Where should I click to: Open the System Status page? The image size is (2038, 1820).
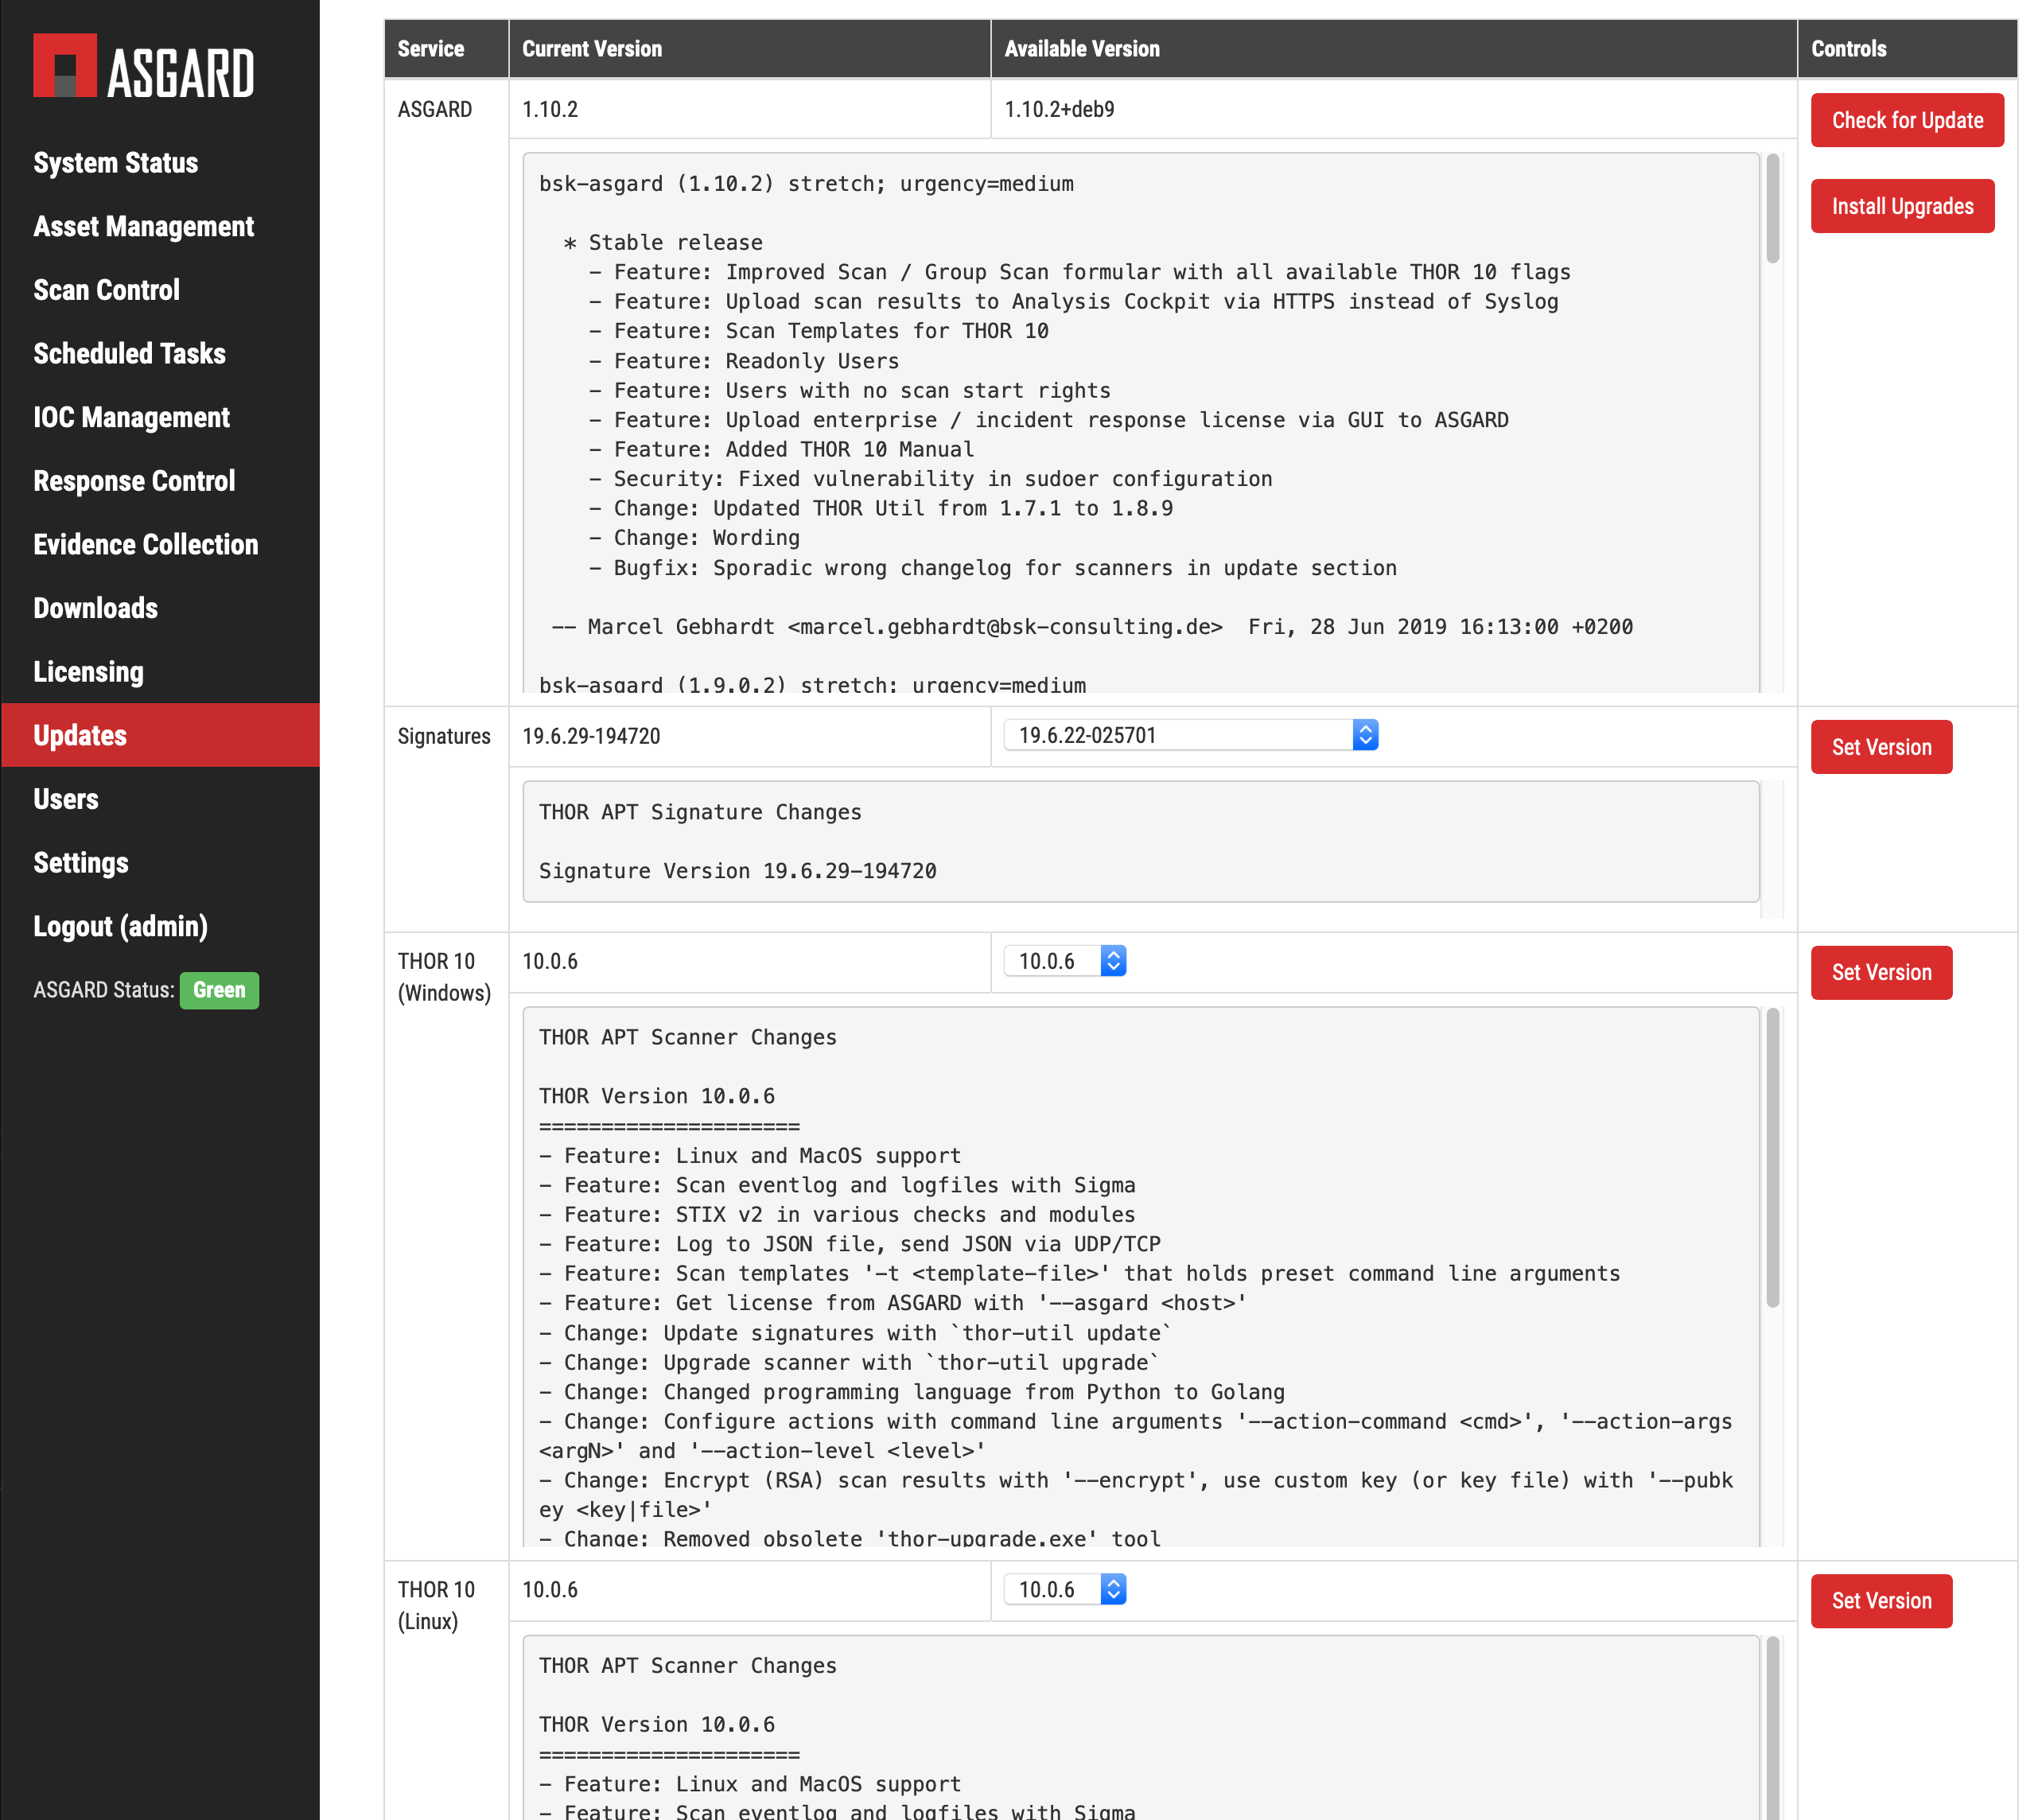[115, 163]
